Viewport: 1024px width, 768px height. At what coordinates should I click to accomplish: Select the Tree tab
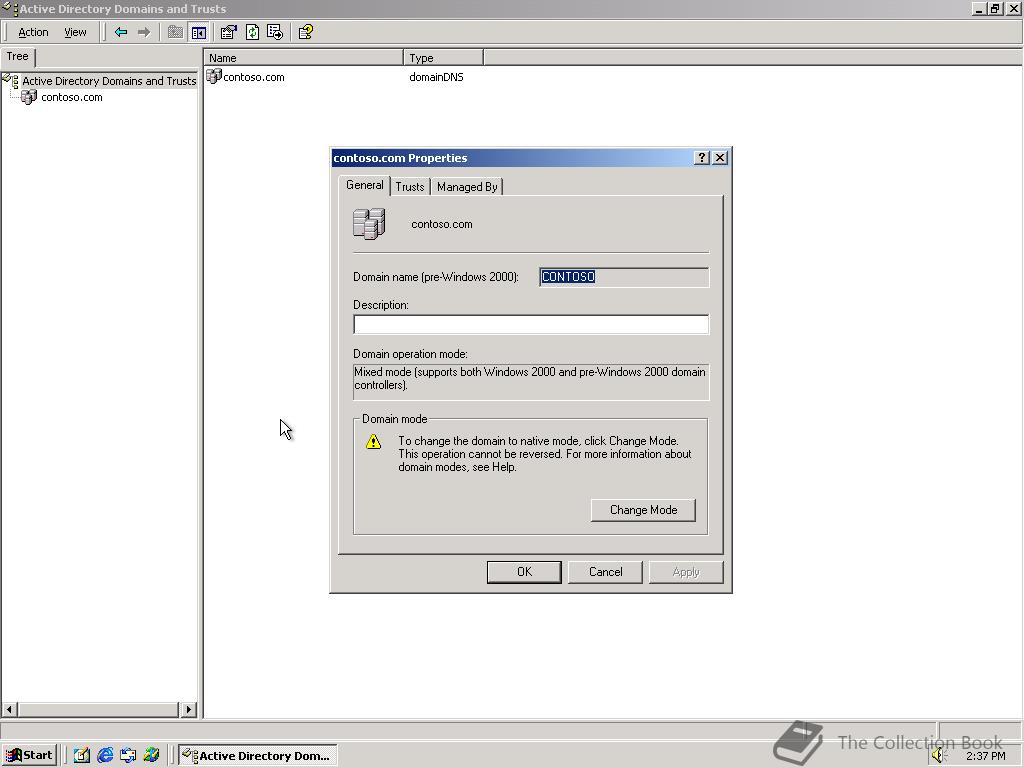pos(18,57)
